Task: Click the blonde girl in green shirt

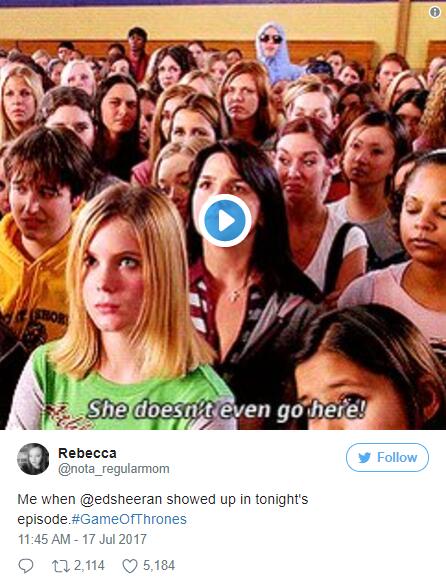Action: (123, 309)
